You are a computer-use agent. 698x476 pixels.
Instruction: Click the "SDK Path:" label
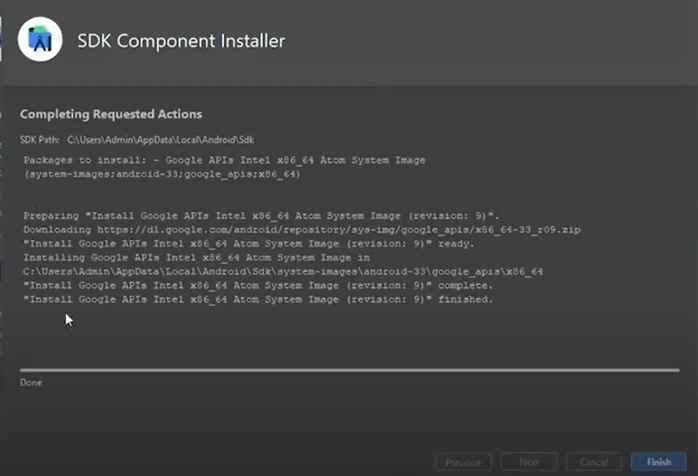coord(40,138)
